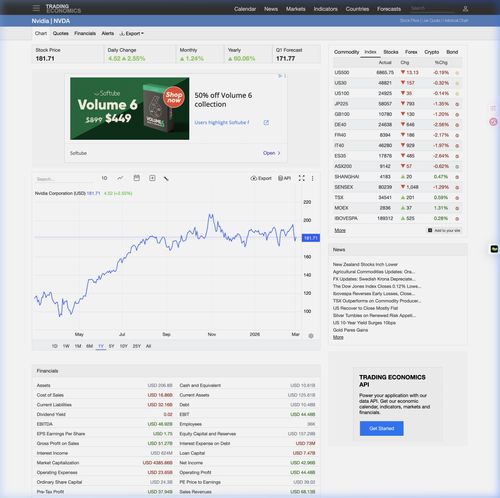Set chart range to 1W
Image resolution: width=500 pixels, height=498 pixels.
point(66,346)
